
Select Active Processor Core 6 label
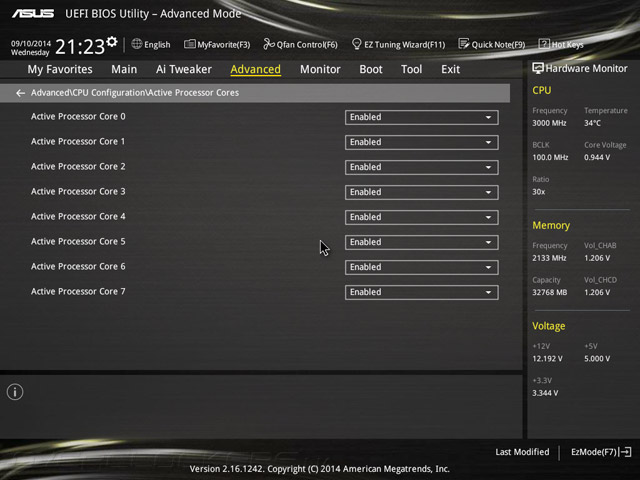point(78,267)
